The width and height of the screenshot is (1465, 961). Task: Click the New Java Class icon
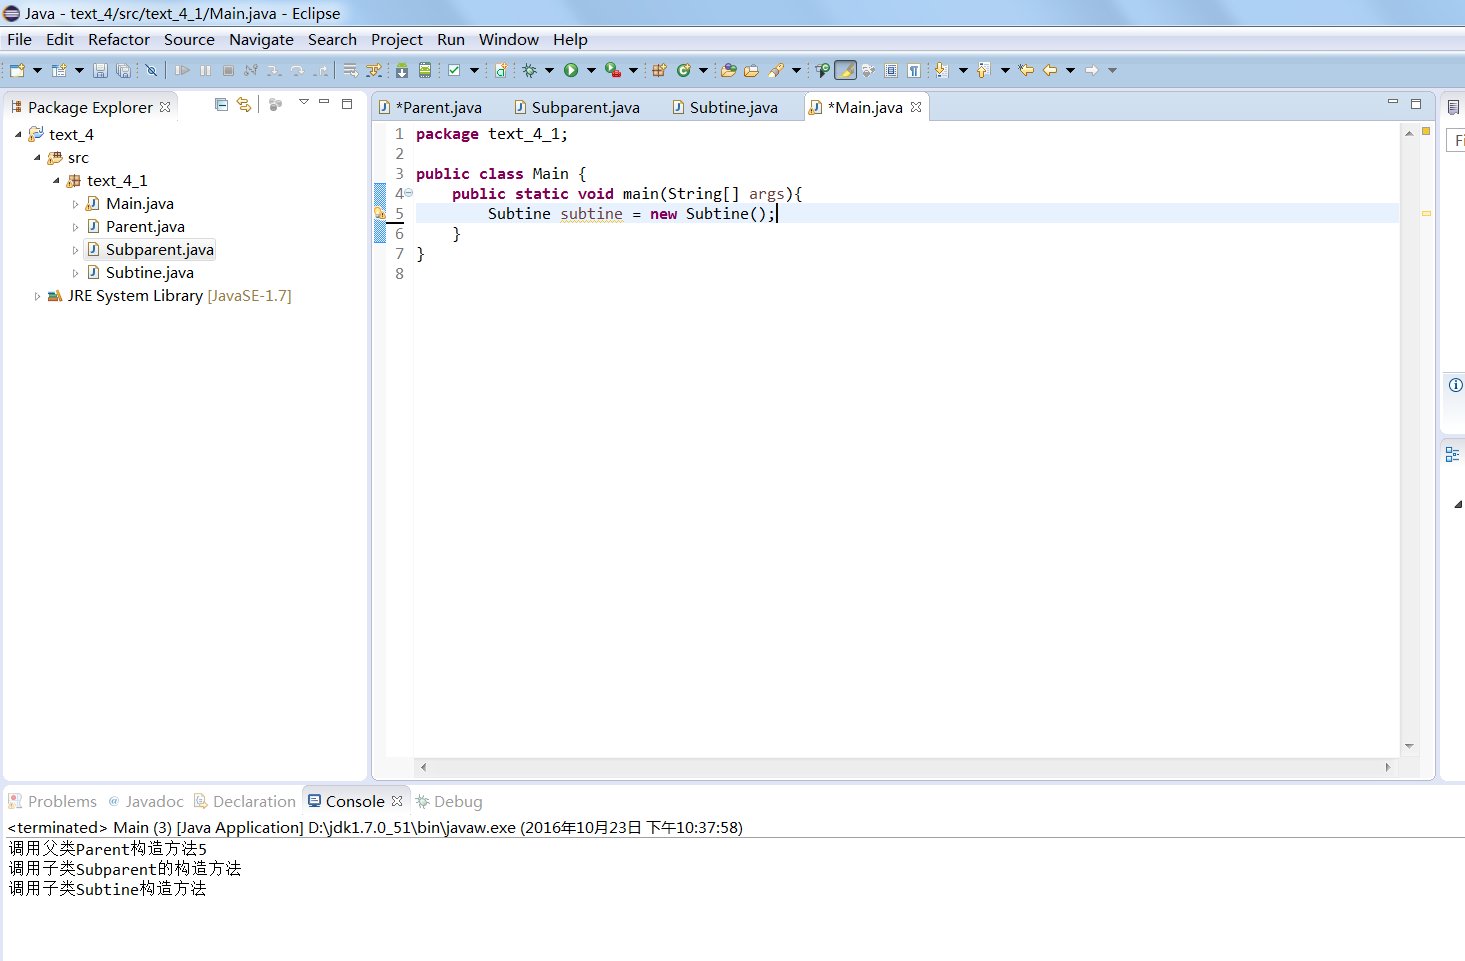(x=684, y=70)
